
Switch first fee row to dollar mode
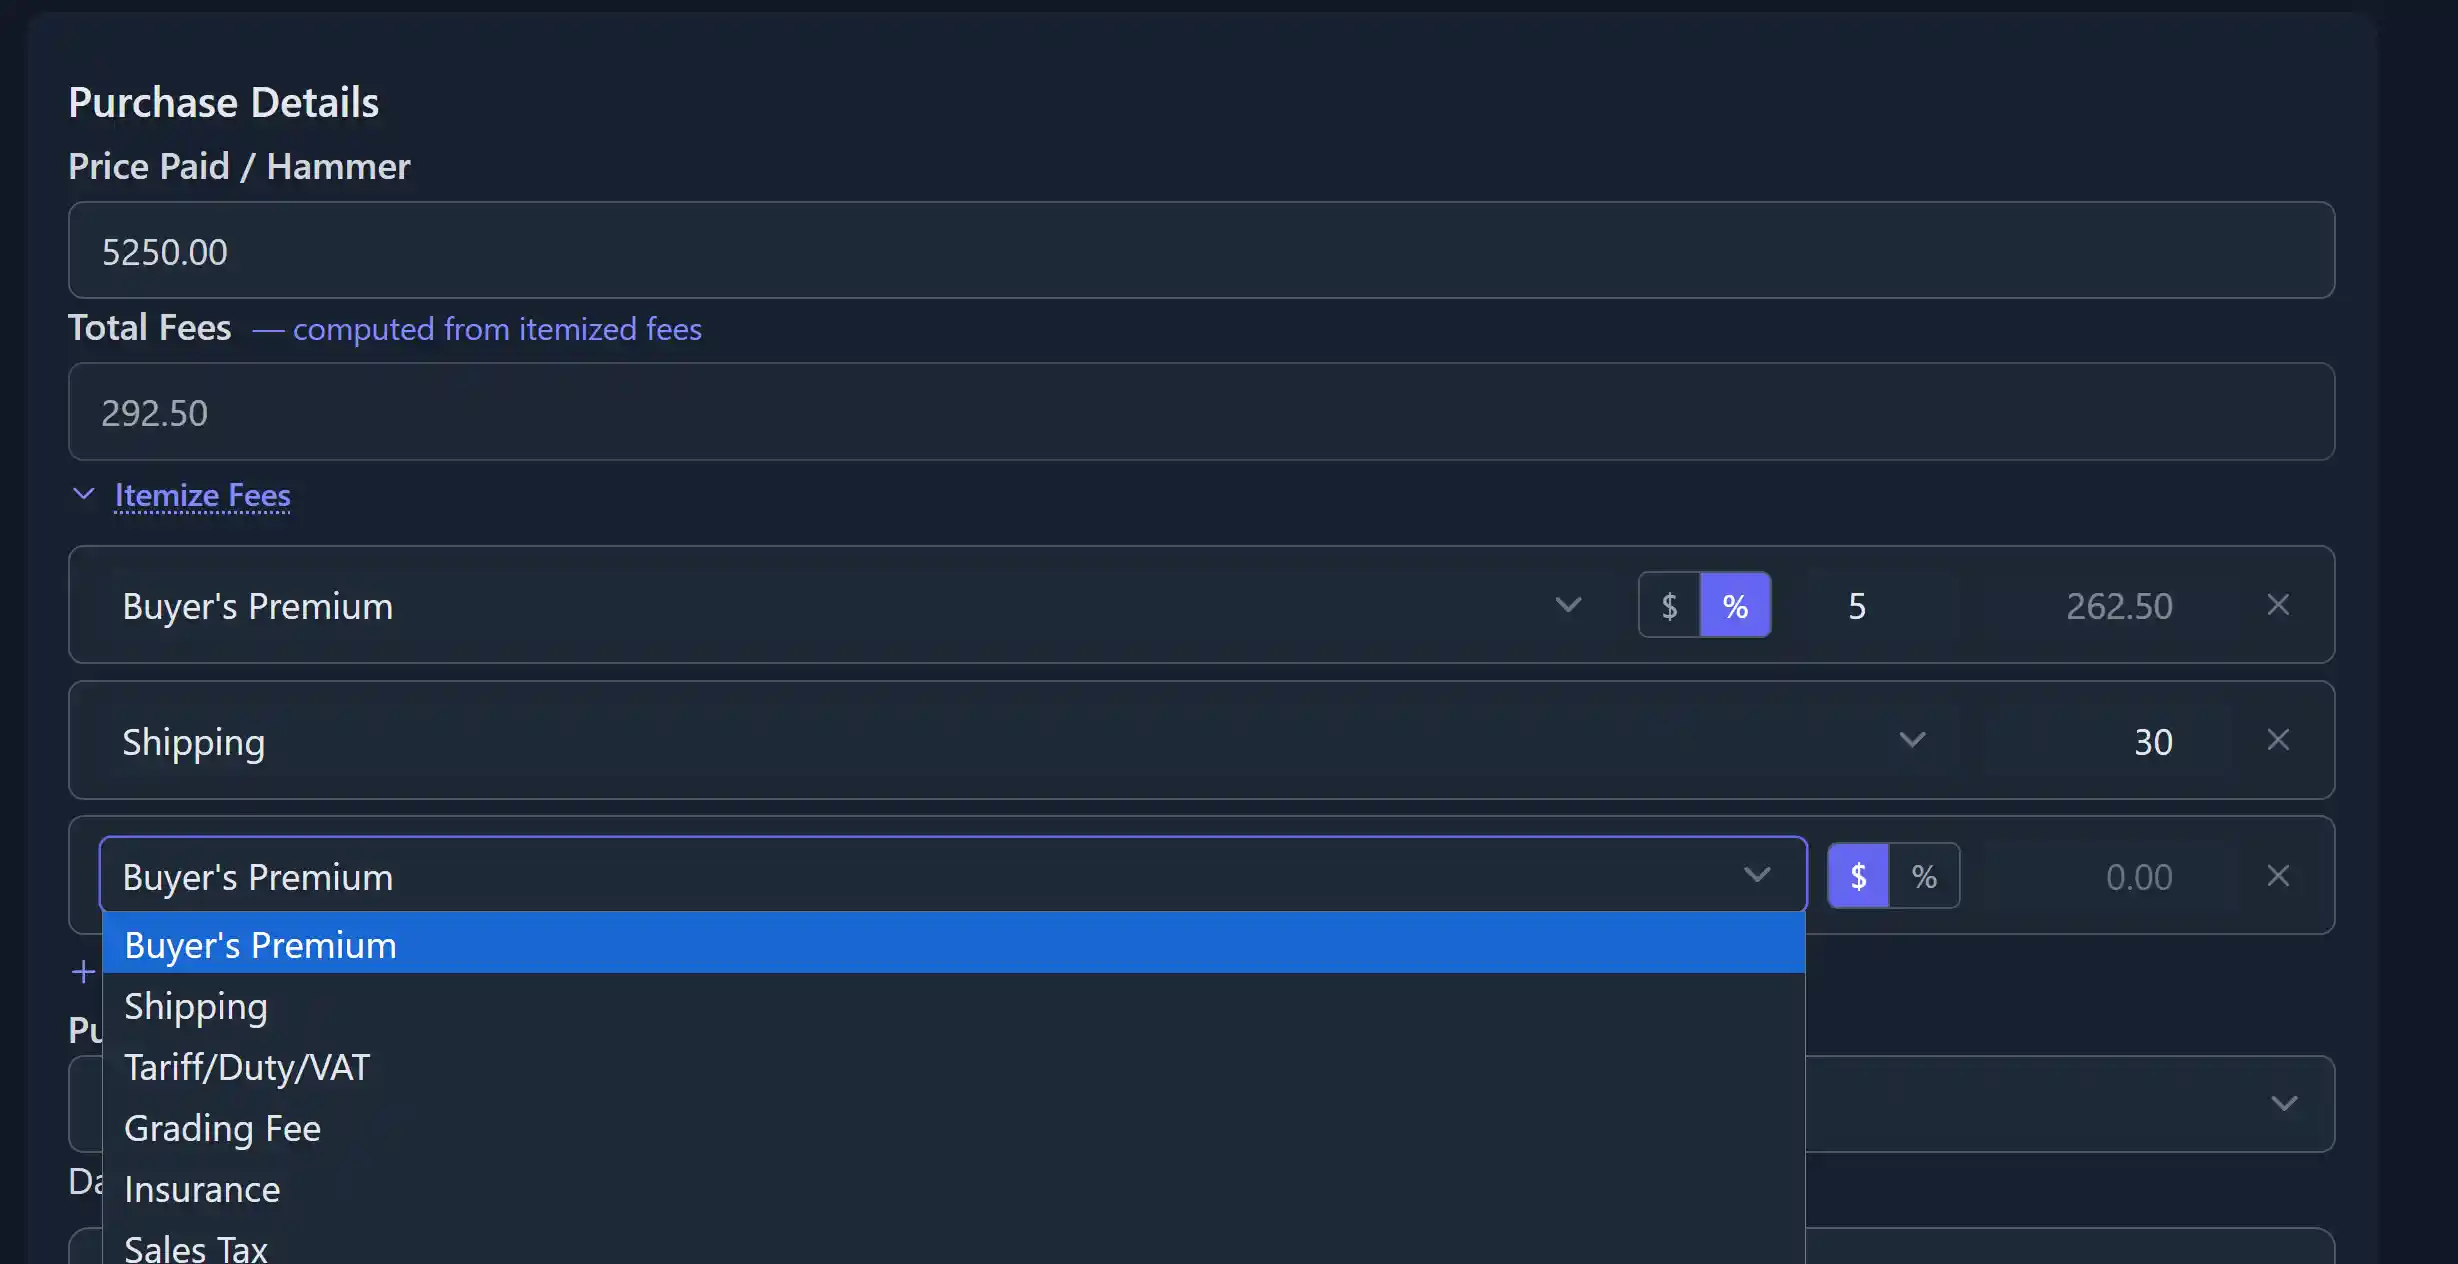1669,605
